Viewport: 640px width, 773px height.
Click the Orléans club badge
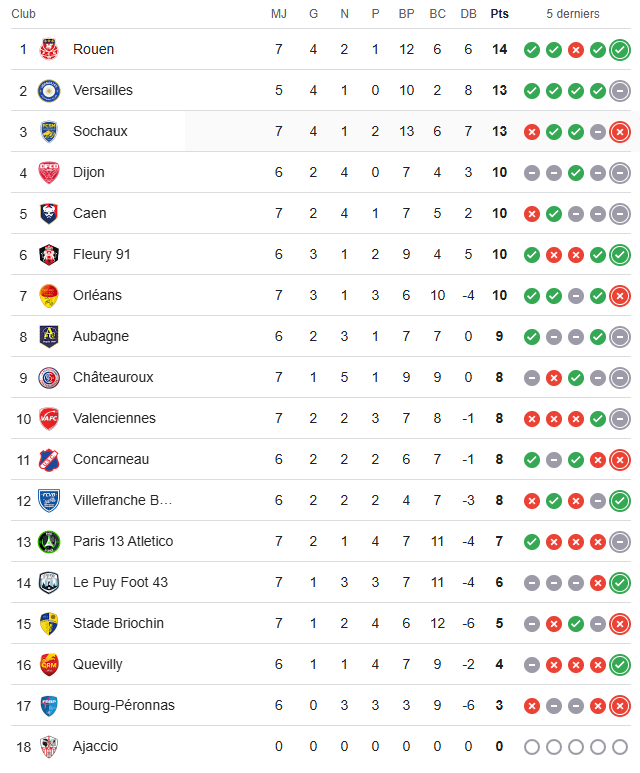pyautogui.click(x=48, y=295)
